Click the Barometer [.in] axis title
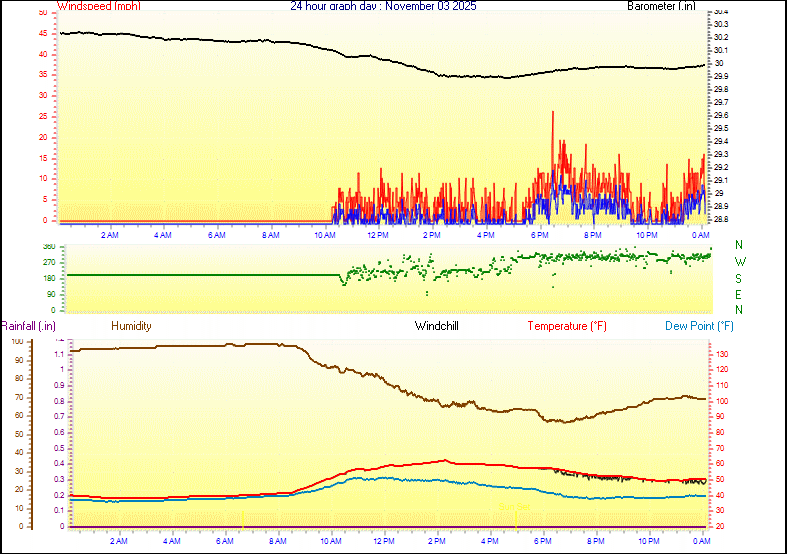The width and height of the screenshot is (798, 554). [661, 6]
